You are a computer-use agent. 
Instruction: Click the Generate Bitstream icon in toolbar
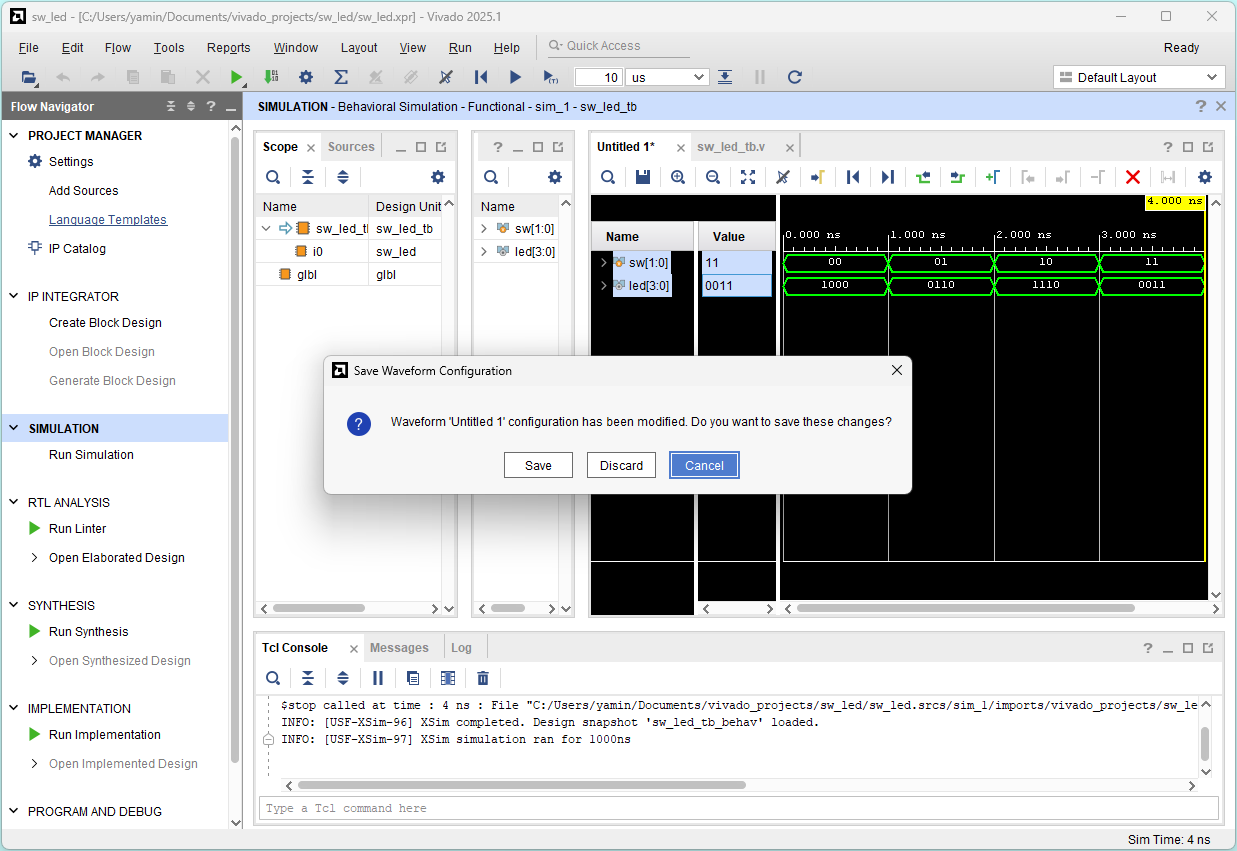pos(271,77)
